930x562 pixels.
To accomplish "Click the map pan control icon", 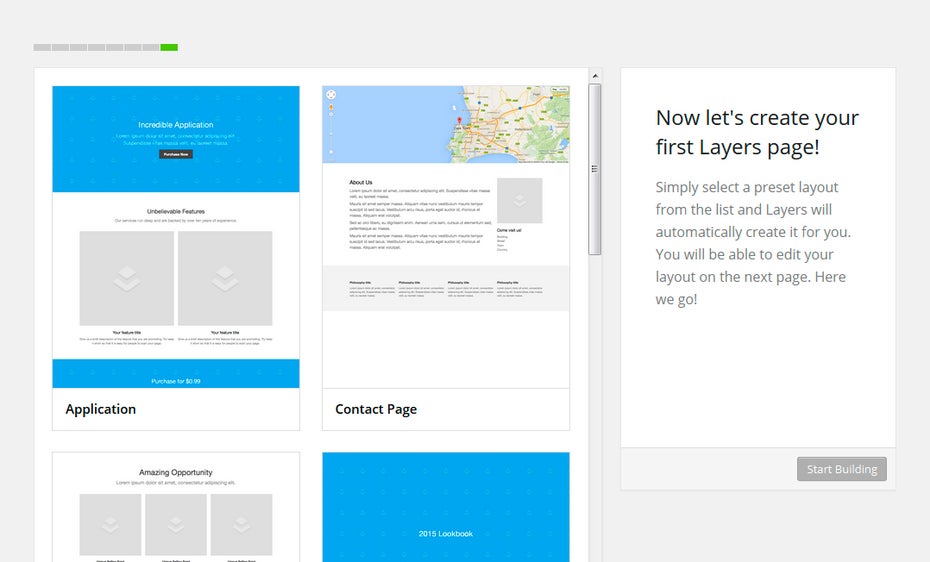I will [331, 95].
